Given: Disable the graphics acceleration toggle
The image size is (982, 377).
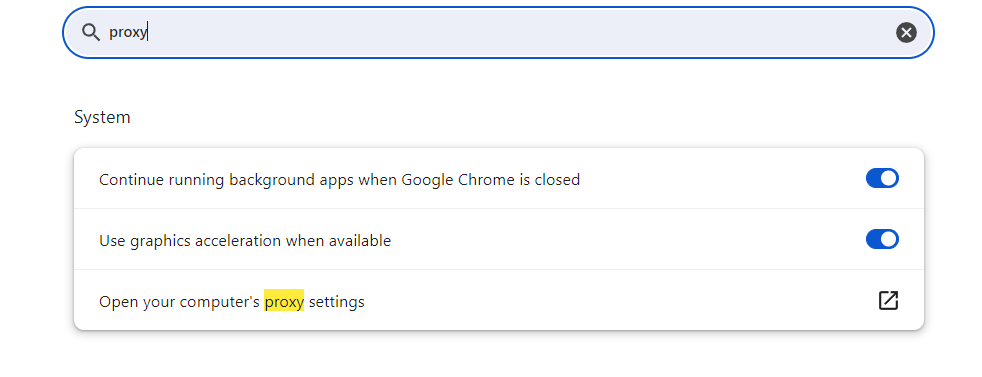Looking at the screenshot, I should 882,239.
